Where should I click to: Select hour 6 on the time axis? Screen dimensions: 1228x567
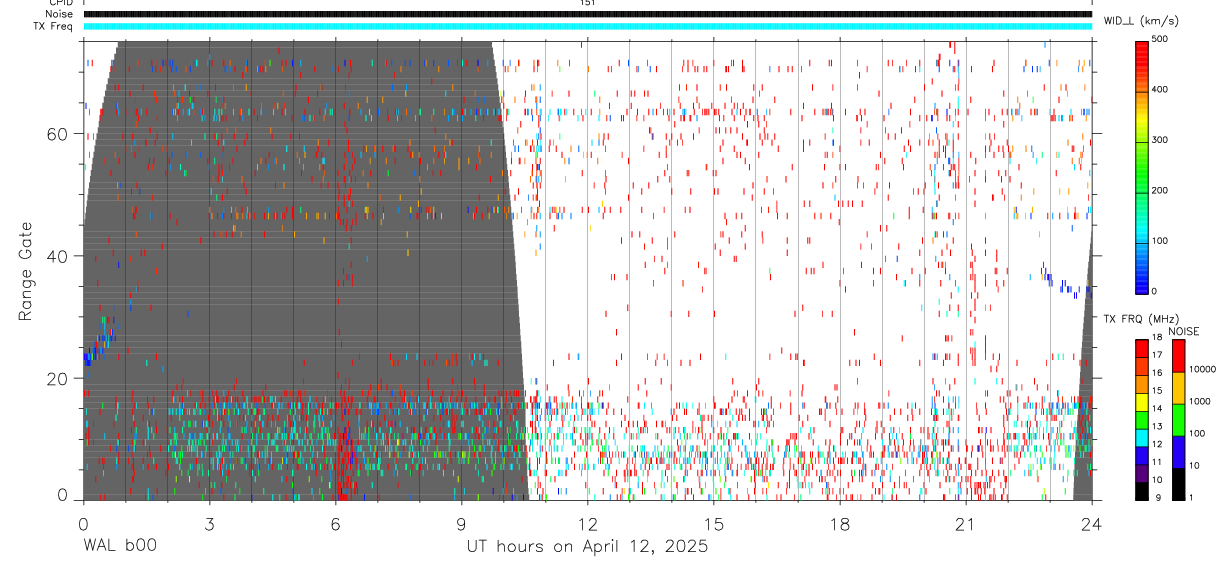(x=335, y=523)
